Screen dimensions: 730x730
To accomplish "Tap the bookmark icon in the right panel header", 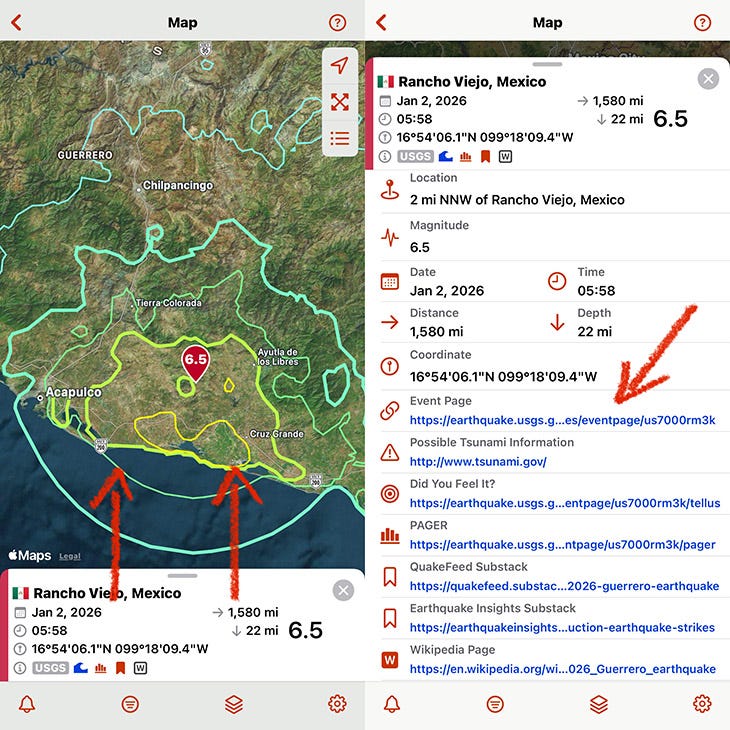I will coord(486,156).
